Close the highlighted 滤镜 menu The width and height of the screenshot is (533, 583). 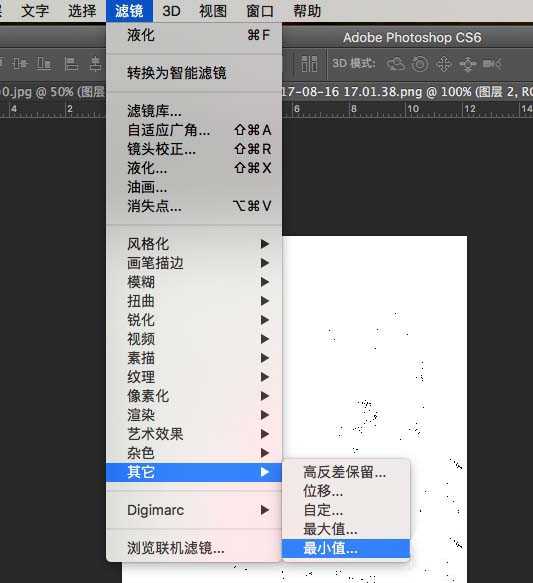pyautogui.click(x=129, y=10)
